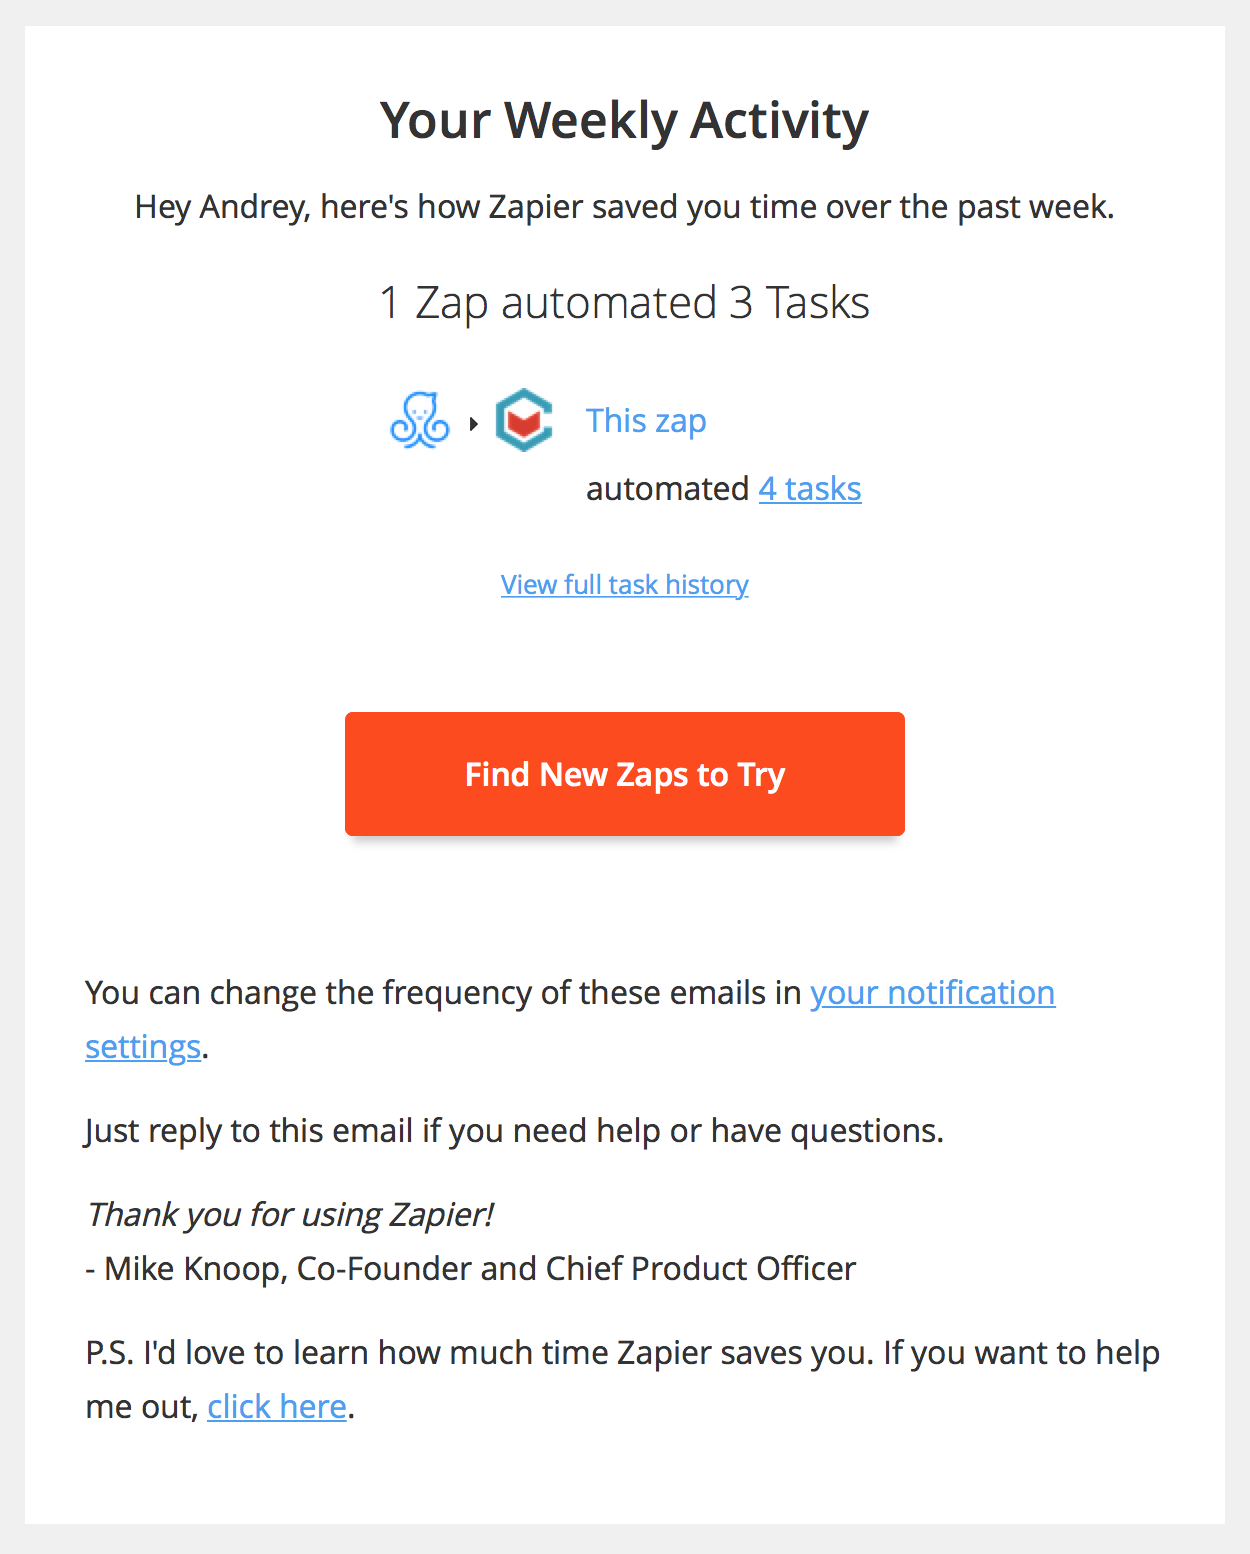
Task: Open the "This zap" link
Action: point(646,421)
